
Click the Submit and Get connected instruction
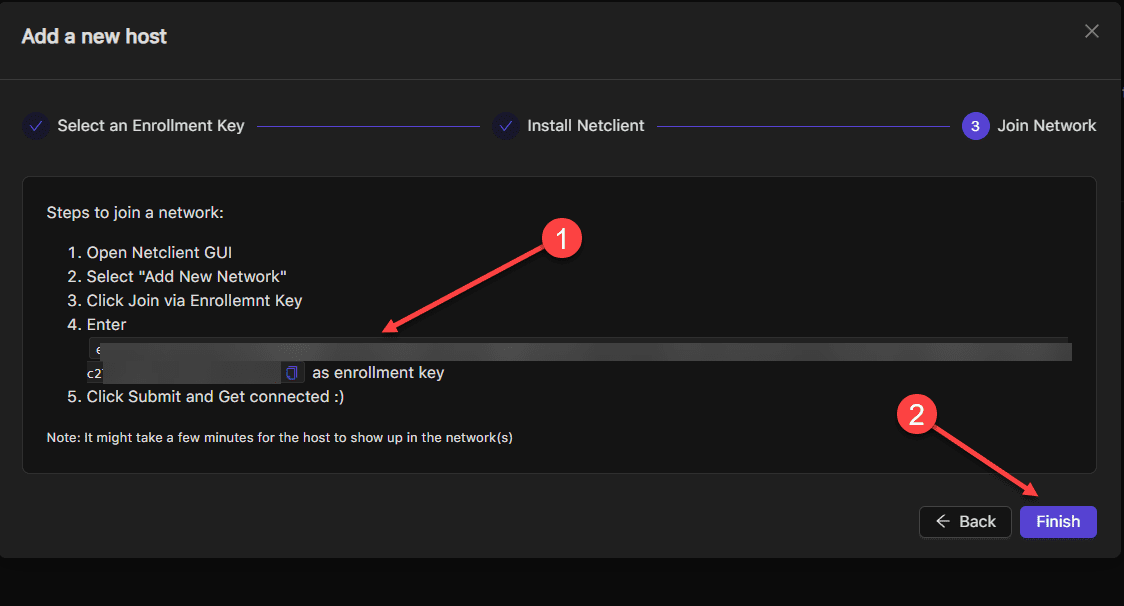point(214,396)
